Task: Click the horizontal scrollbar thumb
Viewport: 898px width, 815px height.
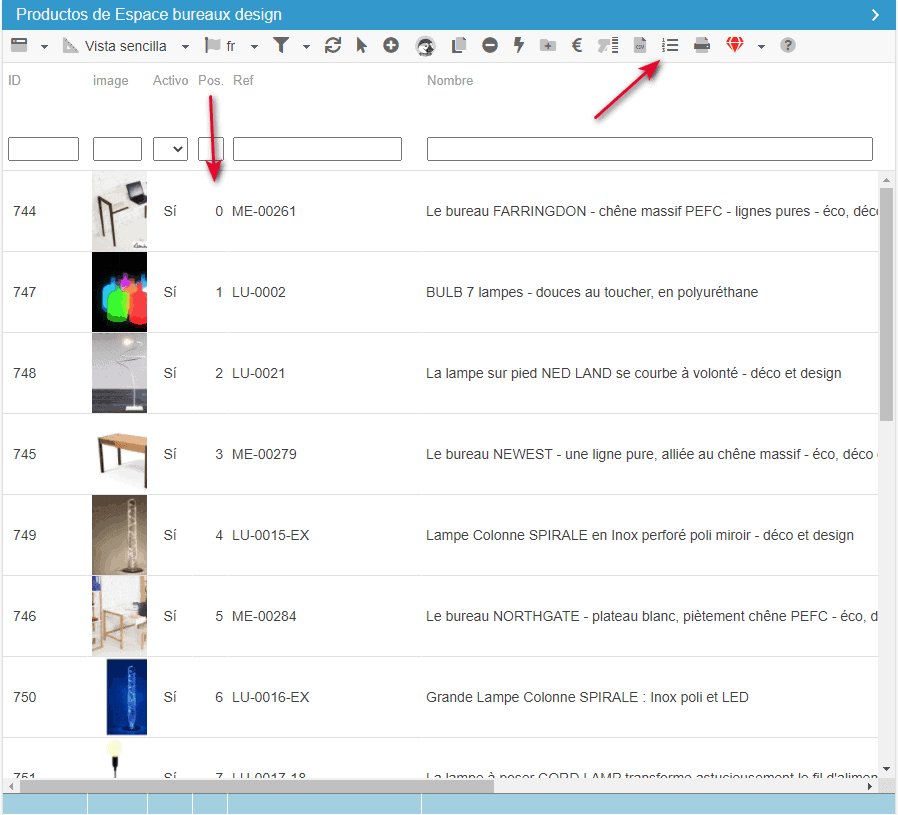Action: pyautogui.click(x=257, y=786)
